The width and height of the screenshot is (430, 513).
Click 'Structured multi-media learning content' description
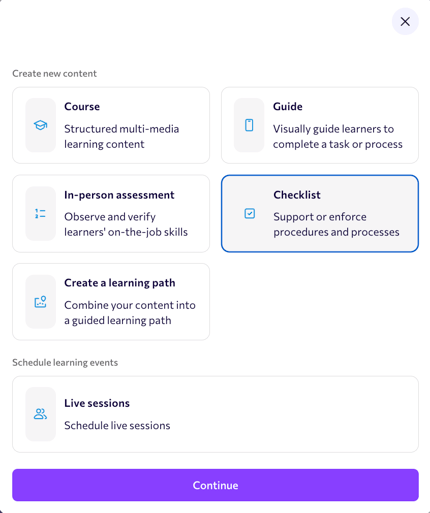(122, 136)
